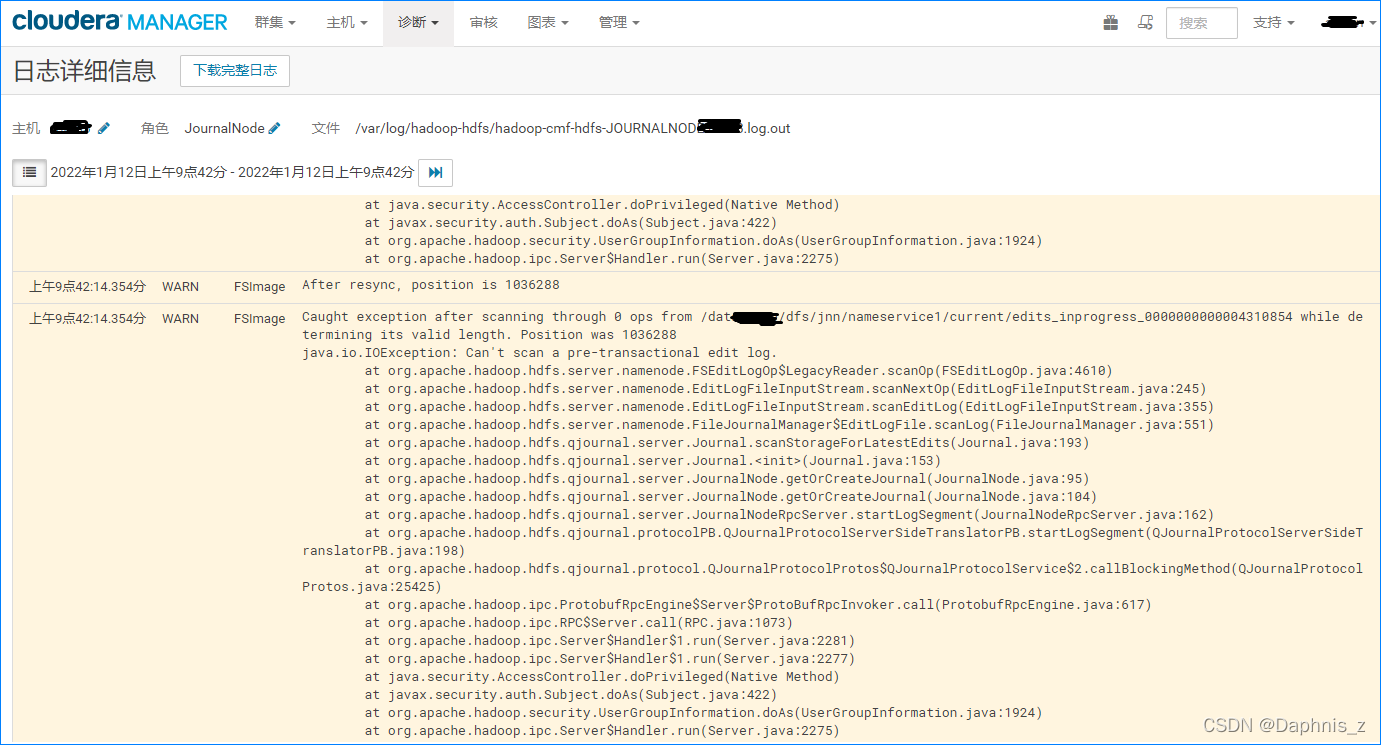
Task: Click the java.io.IOException pre-transactional edit log line
Action: (539, 353)
